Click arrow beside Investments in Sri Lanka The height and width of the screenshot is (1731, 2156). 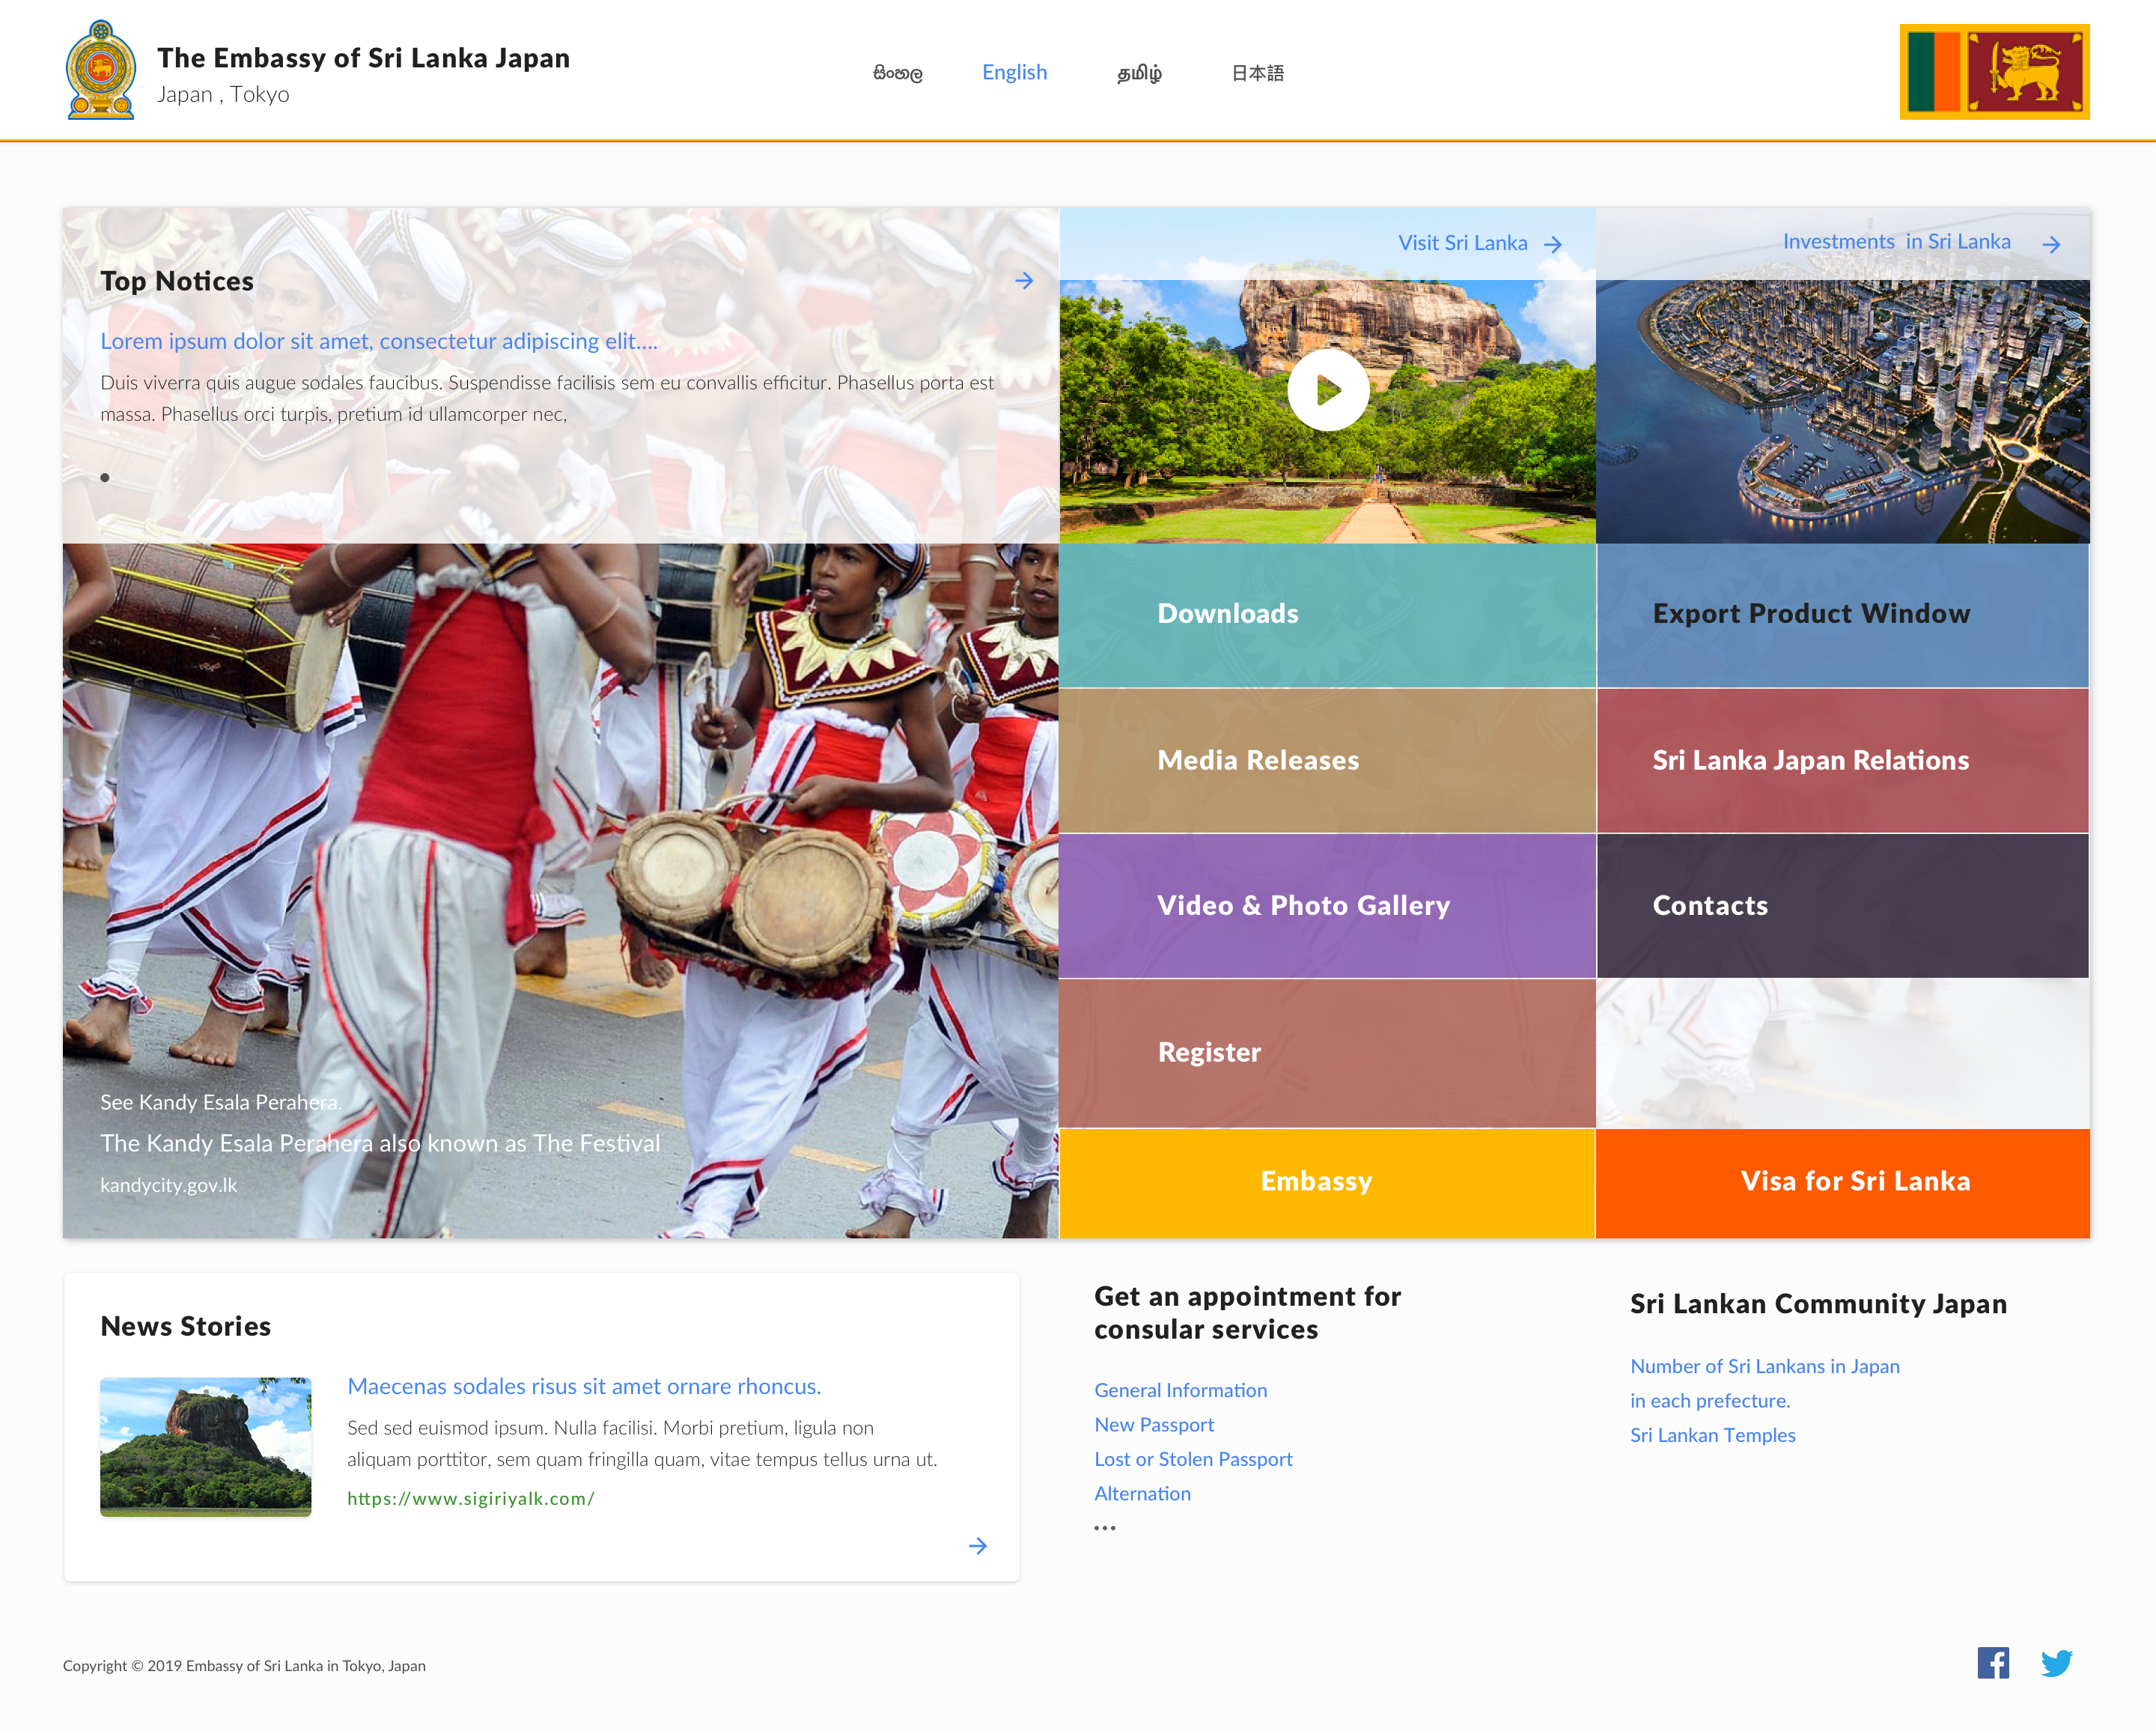(2051, 244)
